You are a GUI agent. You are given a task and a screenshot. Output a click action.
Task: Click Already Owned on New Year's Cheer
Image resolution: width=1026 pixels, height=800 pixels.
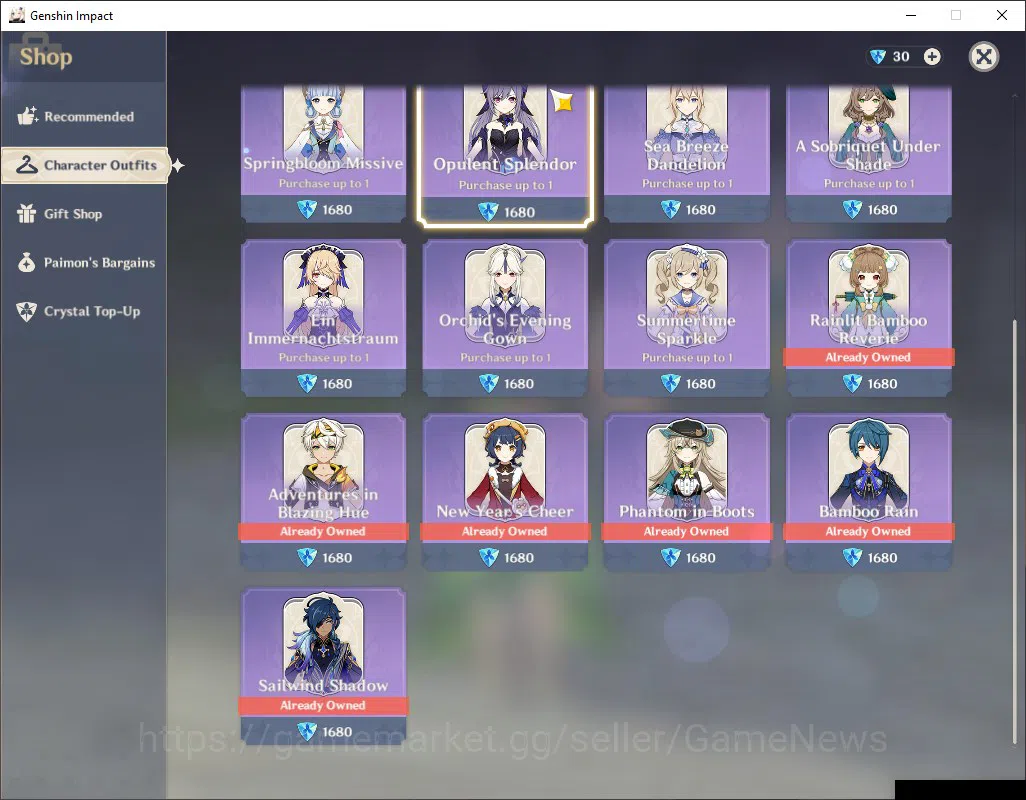click(505, 531)
